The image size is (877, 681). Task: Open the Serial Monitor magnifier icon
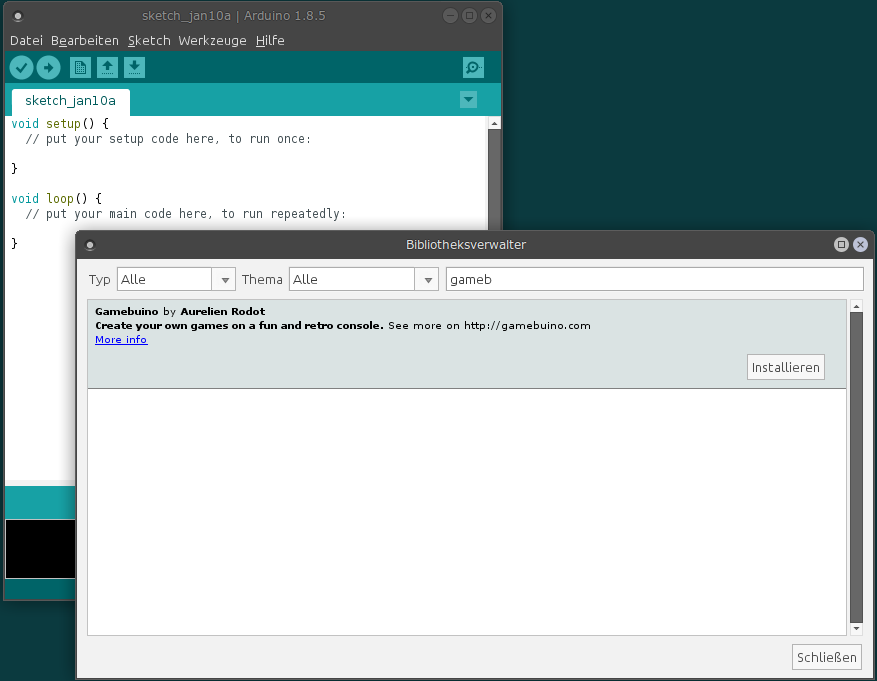[x=473, y=67]
